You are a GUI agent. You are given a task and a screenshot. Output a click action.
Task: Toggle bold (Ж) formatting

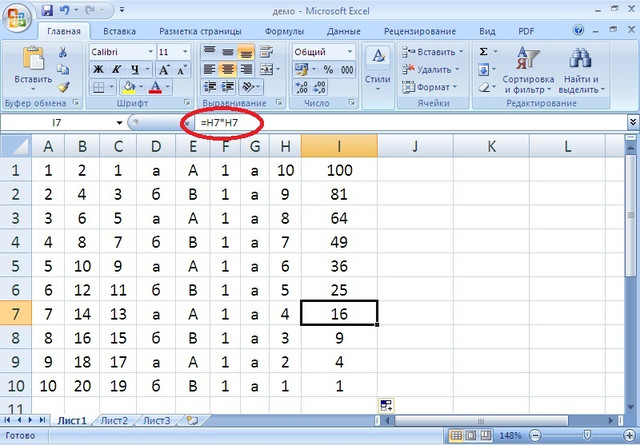[99, 70]
